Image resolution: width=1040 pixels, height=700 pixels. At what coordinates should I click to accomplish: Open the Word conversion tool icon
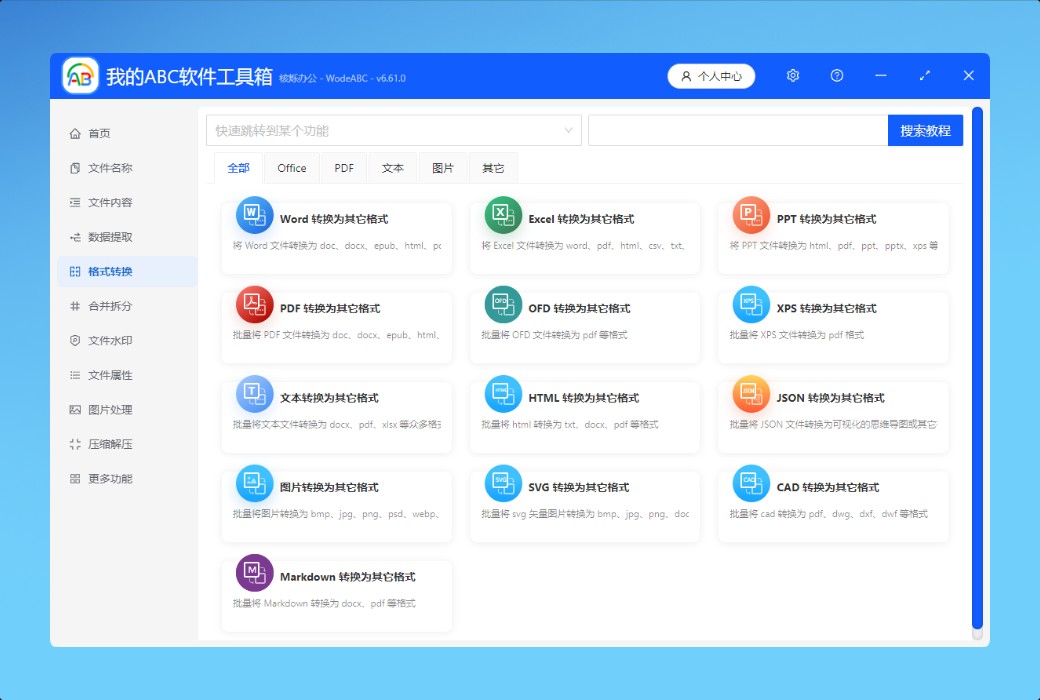(x=254, y=215)
